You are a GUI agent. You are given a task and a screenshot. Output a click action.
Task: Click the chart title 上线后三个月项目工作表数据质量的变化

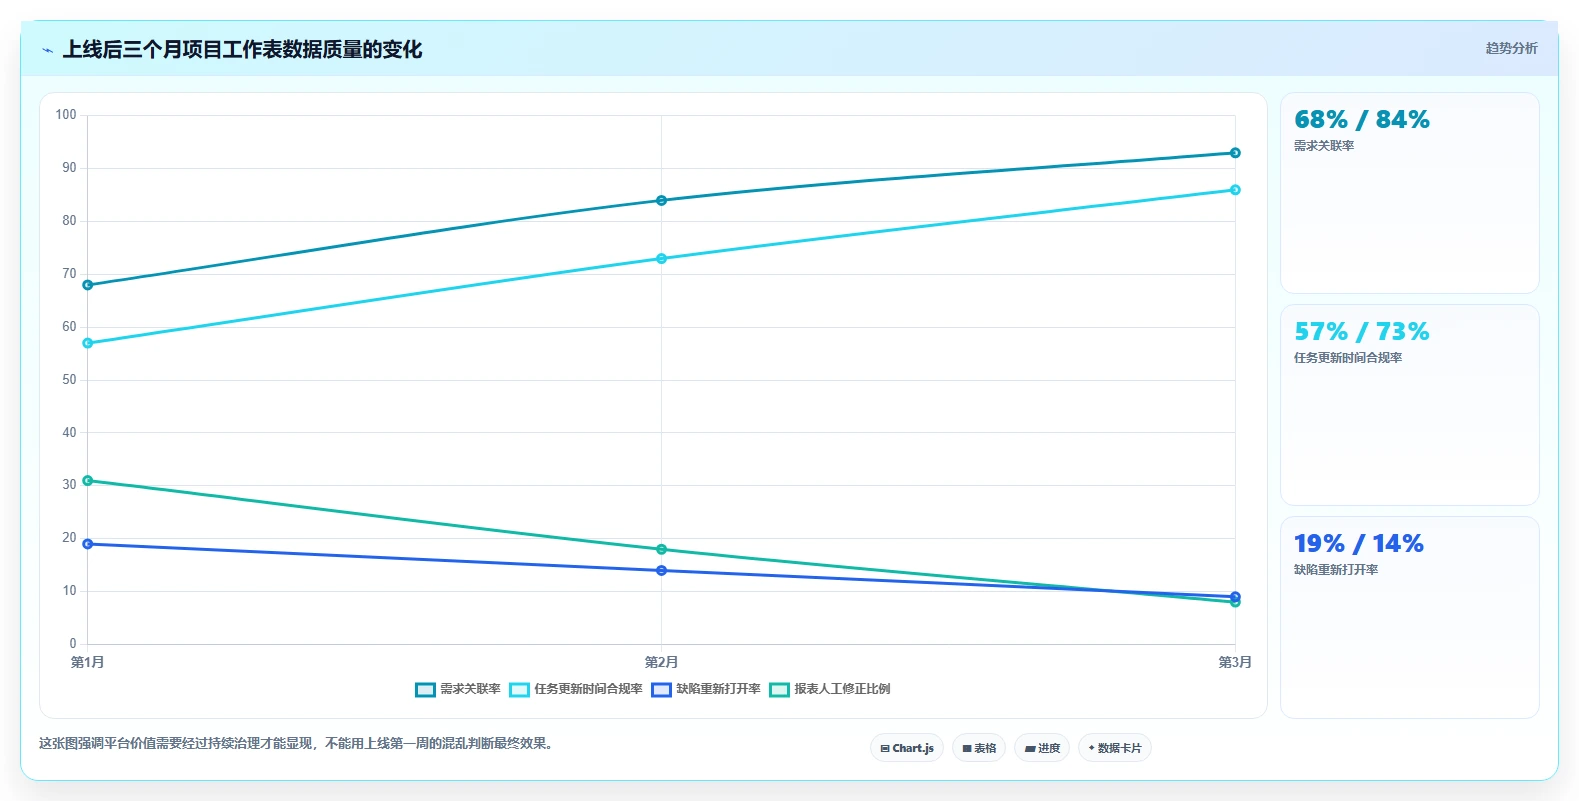point(242,49)
